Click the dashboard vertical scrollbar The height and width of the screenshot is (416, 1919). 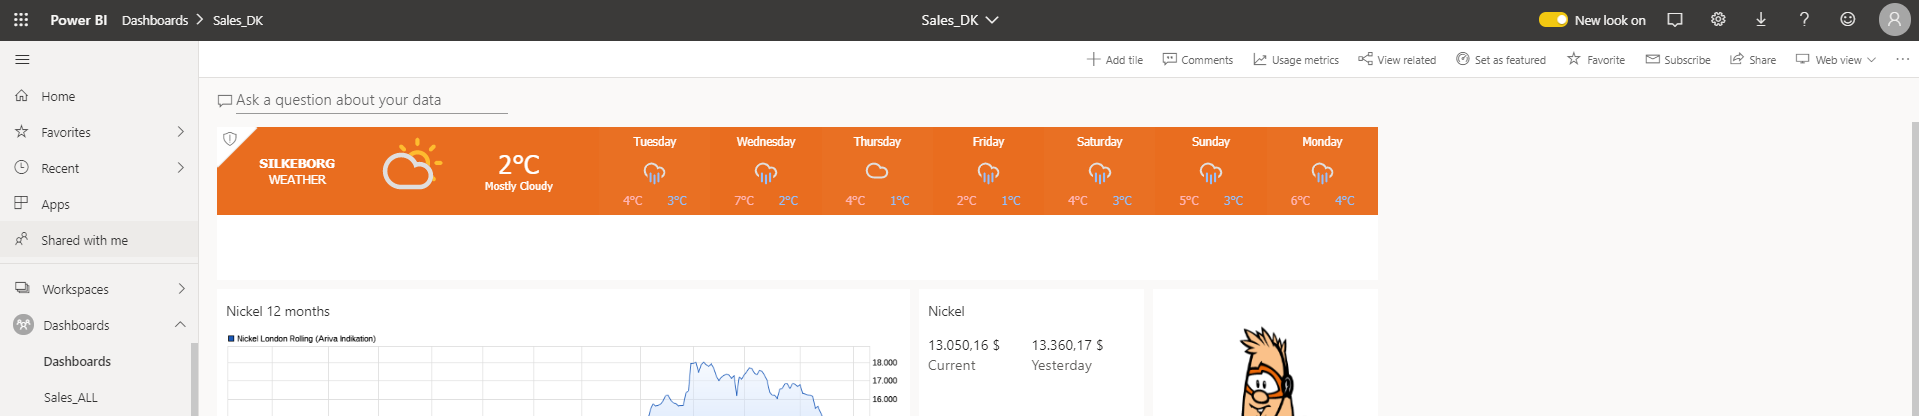[x=1915, y=268]
